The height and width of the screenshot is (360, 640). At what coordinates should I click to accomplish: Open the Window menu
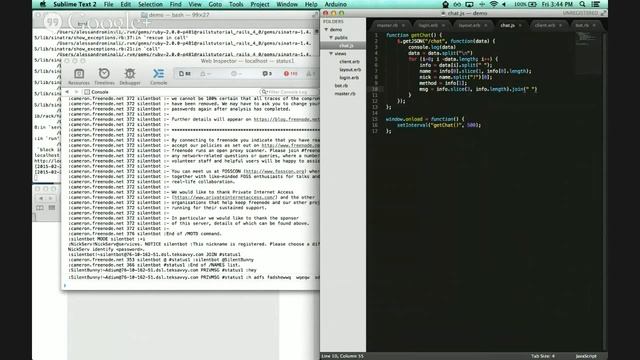287,4
